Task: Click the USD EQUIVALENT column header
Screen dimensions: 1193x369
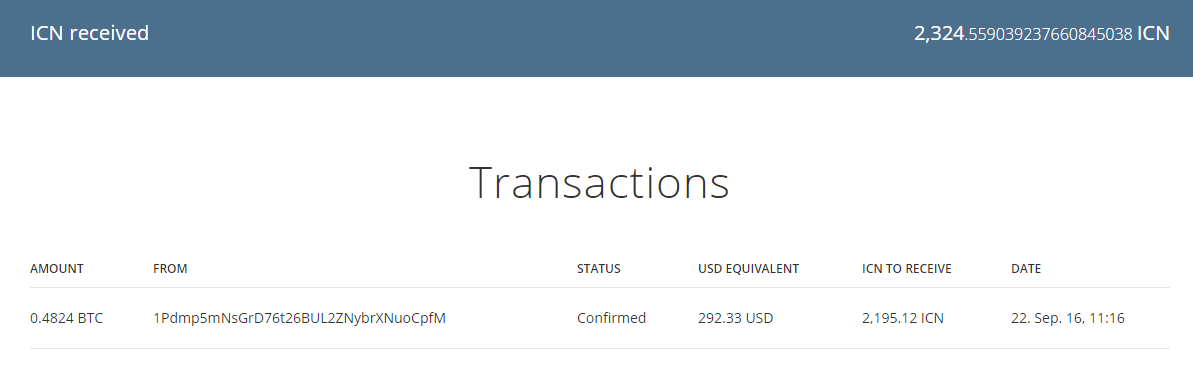Action: [x=748, y=269]
